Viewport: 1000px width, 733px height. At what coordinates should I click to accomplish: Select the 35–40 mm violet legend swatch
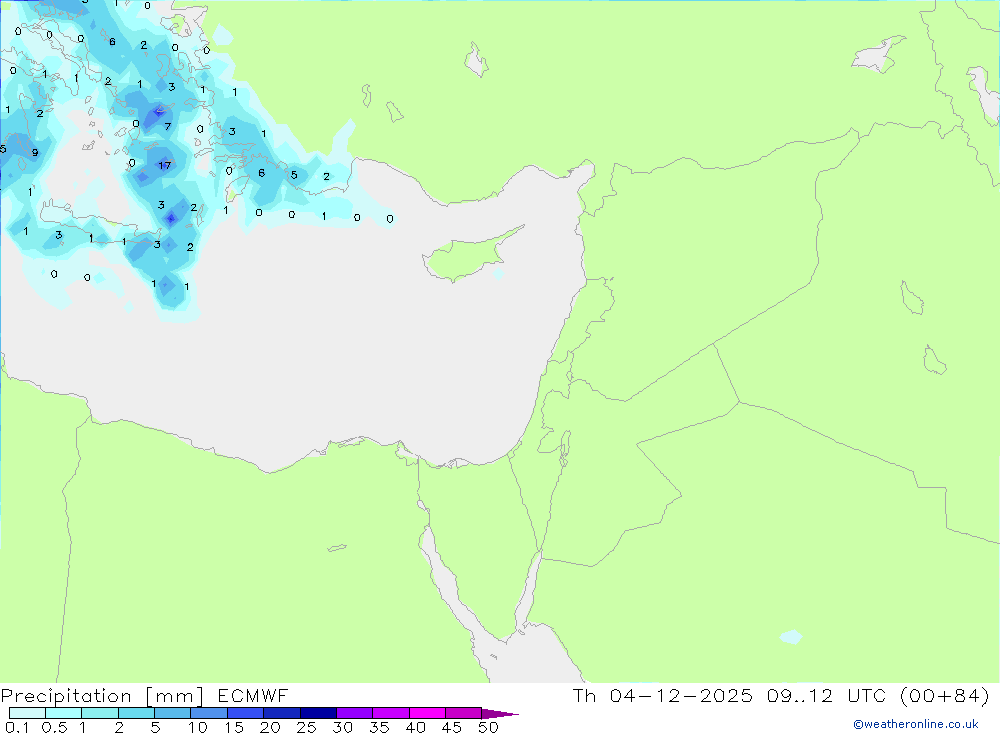(x=390, y=713)
